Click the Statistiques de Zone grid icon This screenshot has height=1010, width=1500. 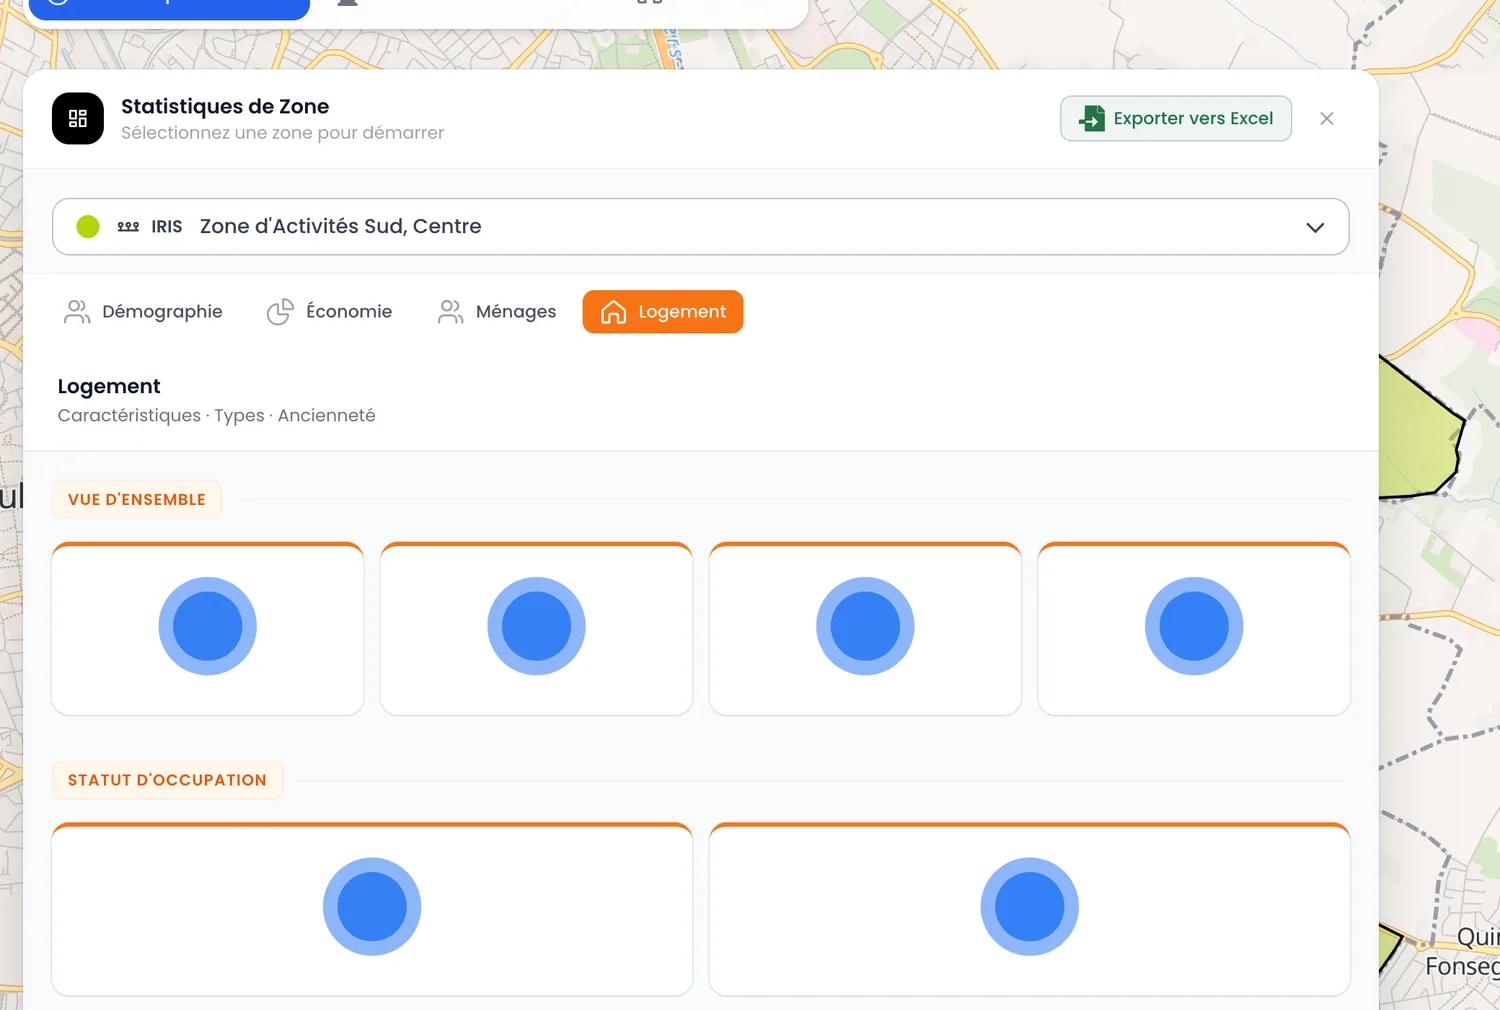pyautogui.click(x=78, y=119)
